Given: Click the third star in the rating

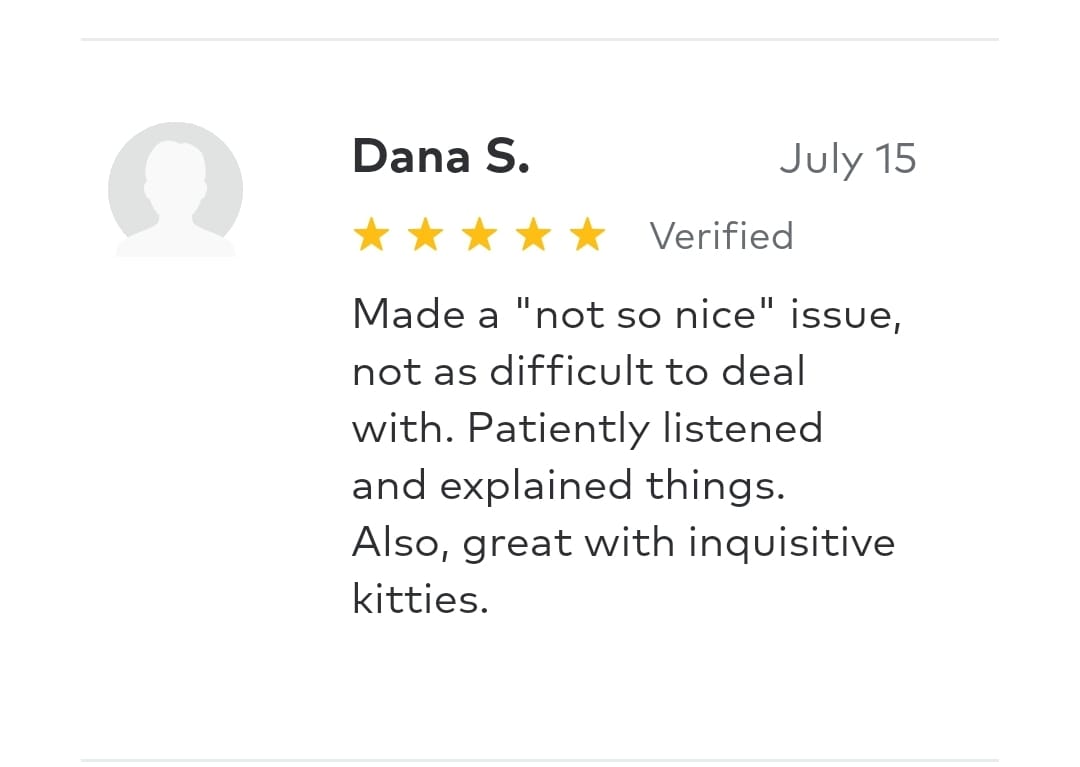Looking at the screenshot, I should click(480, 236).
